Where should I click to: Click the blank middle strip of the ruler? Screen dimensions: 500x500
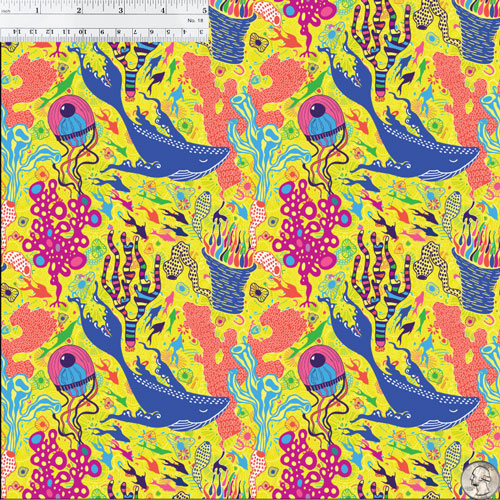[x=104, y=21]
